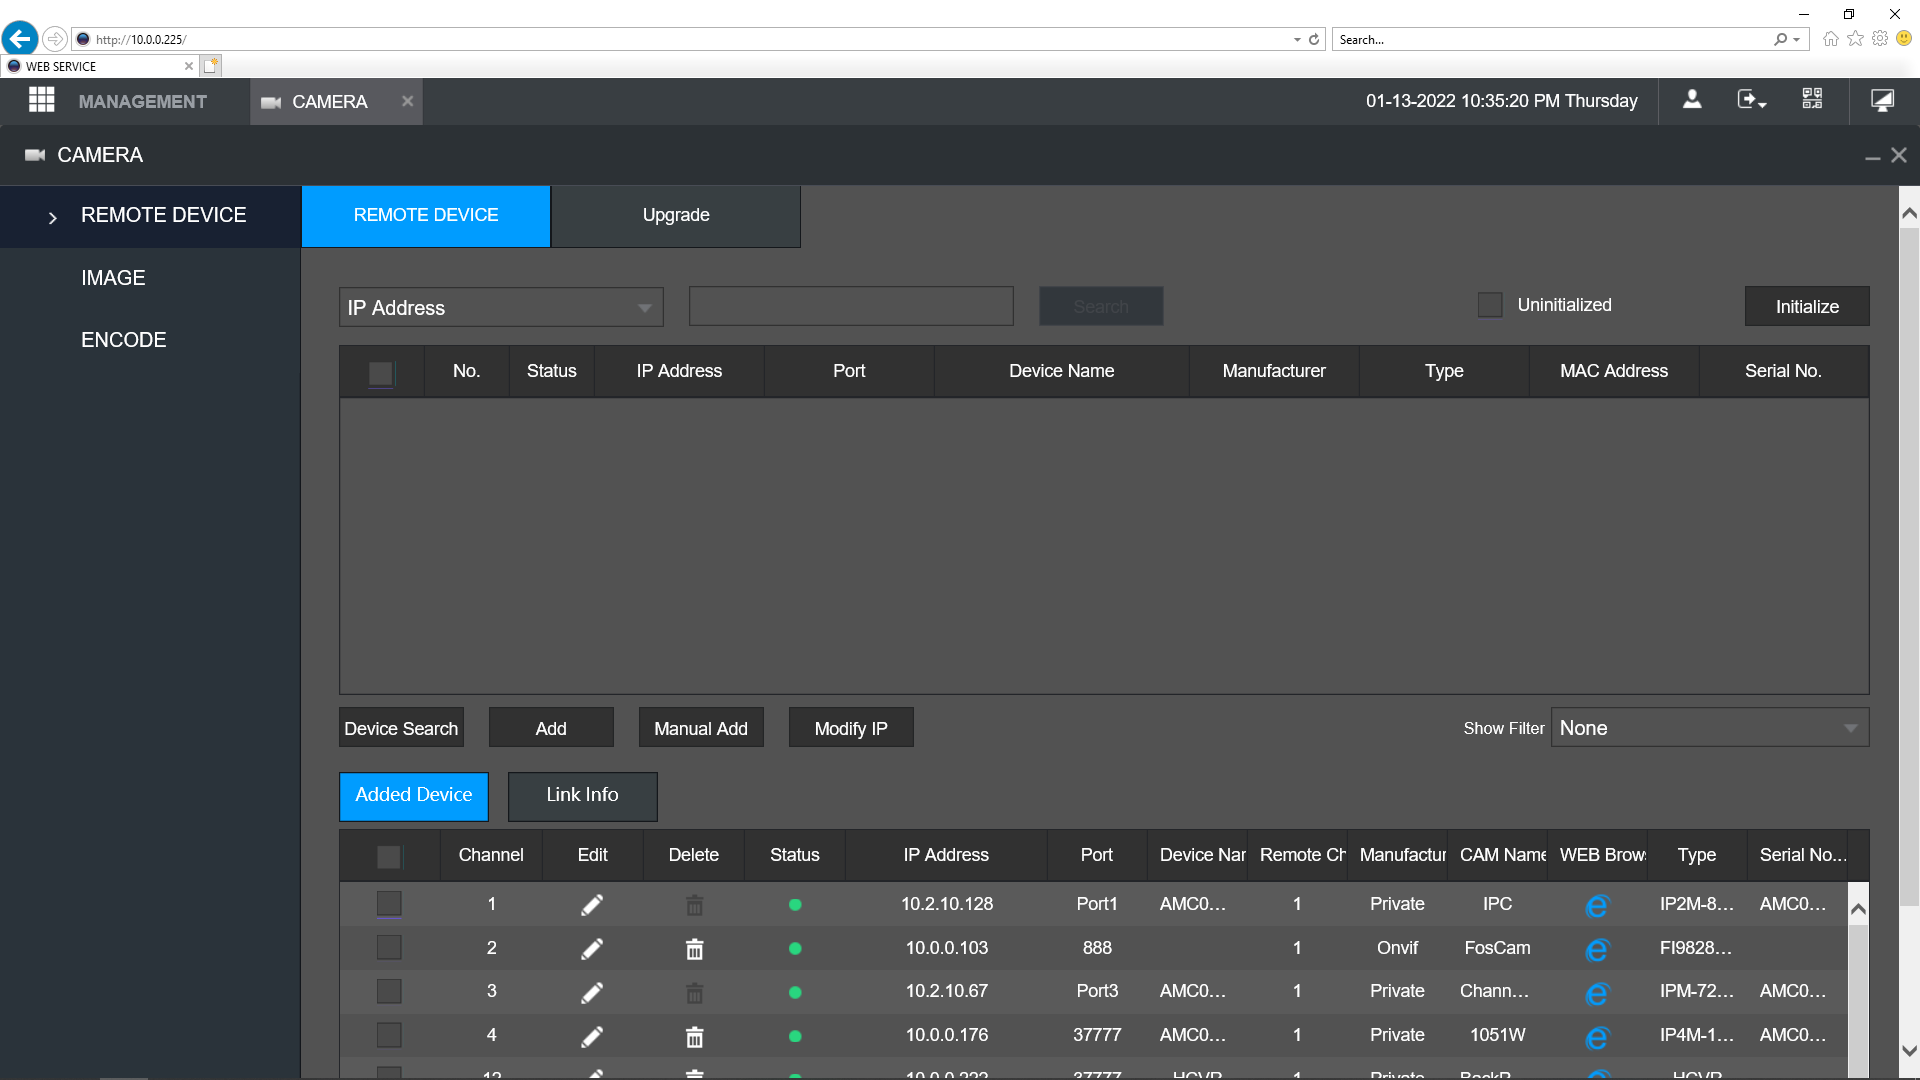Click the MAC Address column header
The width and height of the screenshot is (1920, 1080).
pyautogui.click(x=1614, y=371)
